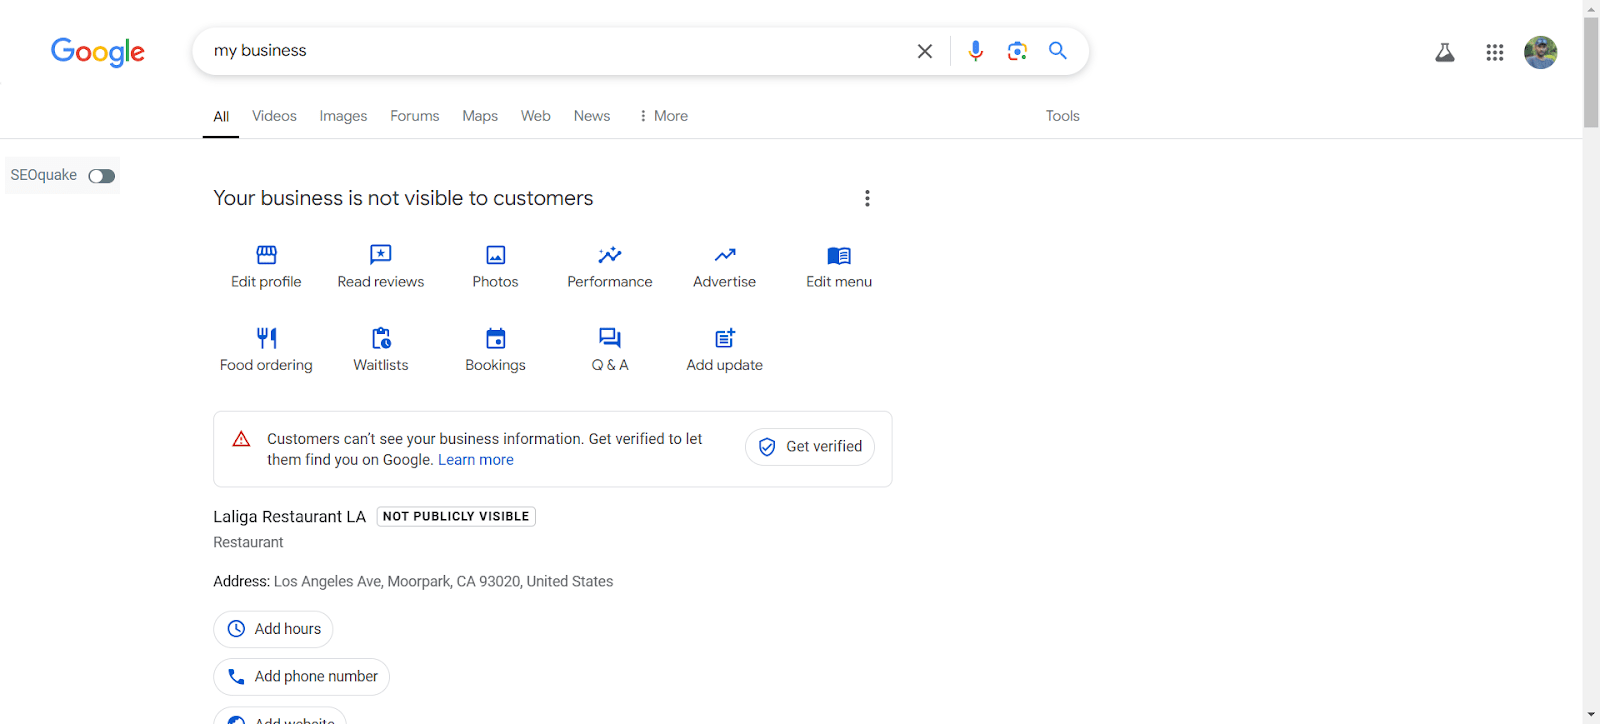This screenshot has width=1600, height=724.
Task: Open the Google account profile picture
Action: 1541,52
